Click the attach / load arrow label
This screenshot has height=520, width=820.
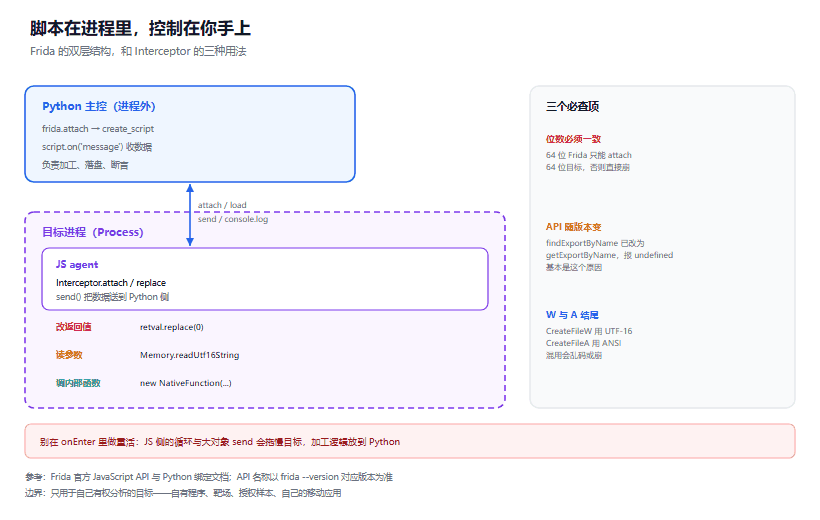pos(222,205)
